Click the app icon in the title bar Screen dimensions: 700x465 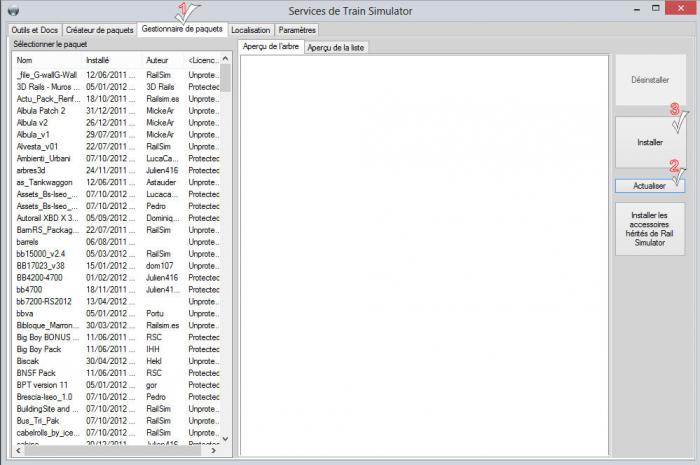pyautogui.click(x=11, y=10)
